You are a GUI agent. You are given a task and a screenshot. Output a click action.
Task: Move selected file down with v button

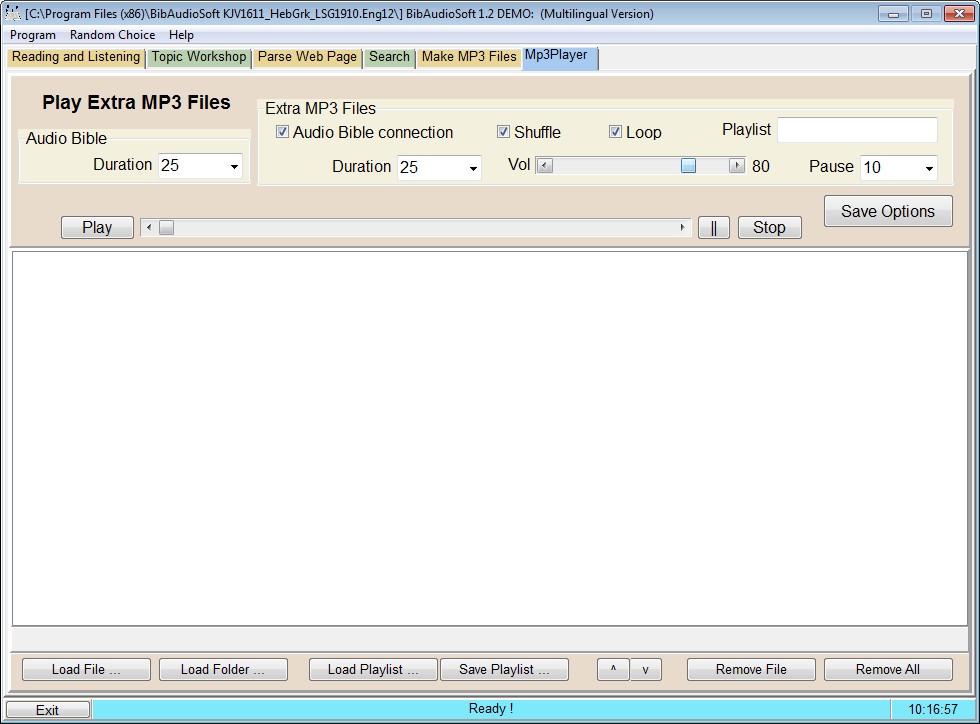(x=646, y=670)
